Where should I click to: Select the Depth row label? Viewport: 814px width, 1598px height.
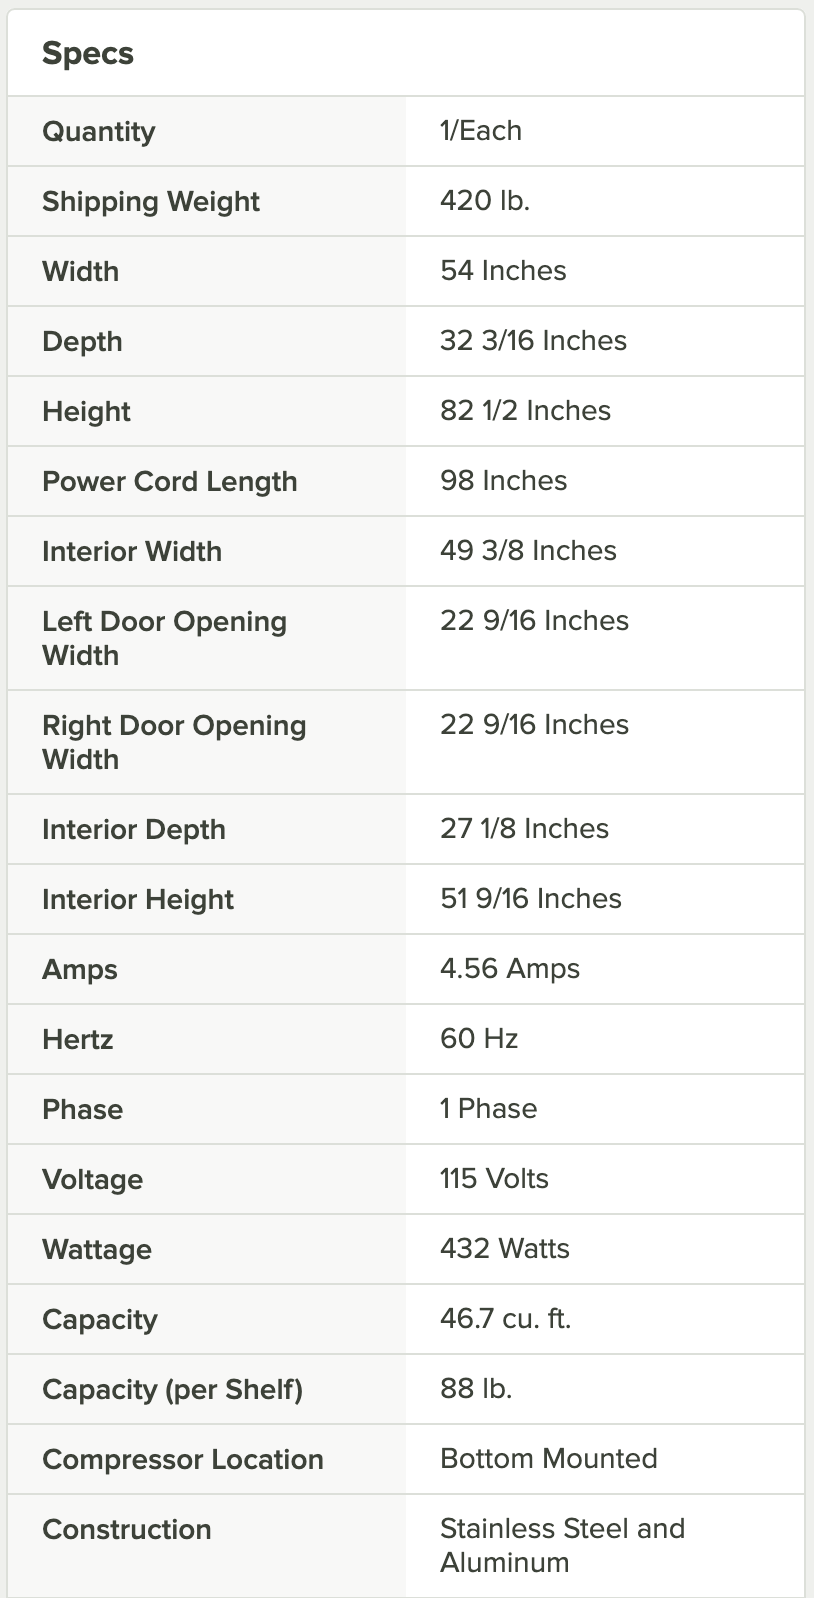click(x=82, y=342)
